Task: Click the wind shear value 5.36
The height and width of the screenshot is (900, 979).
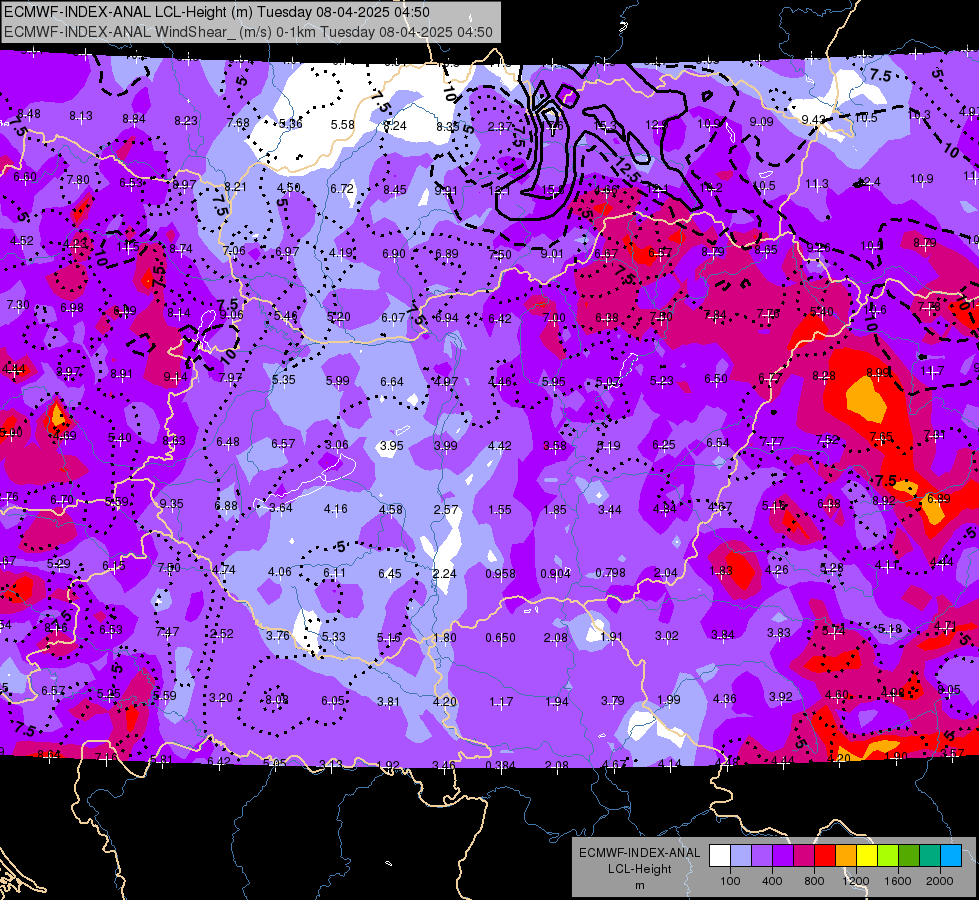Action: point(290,124)
